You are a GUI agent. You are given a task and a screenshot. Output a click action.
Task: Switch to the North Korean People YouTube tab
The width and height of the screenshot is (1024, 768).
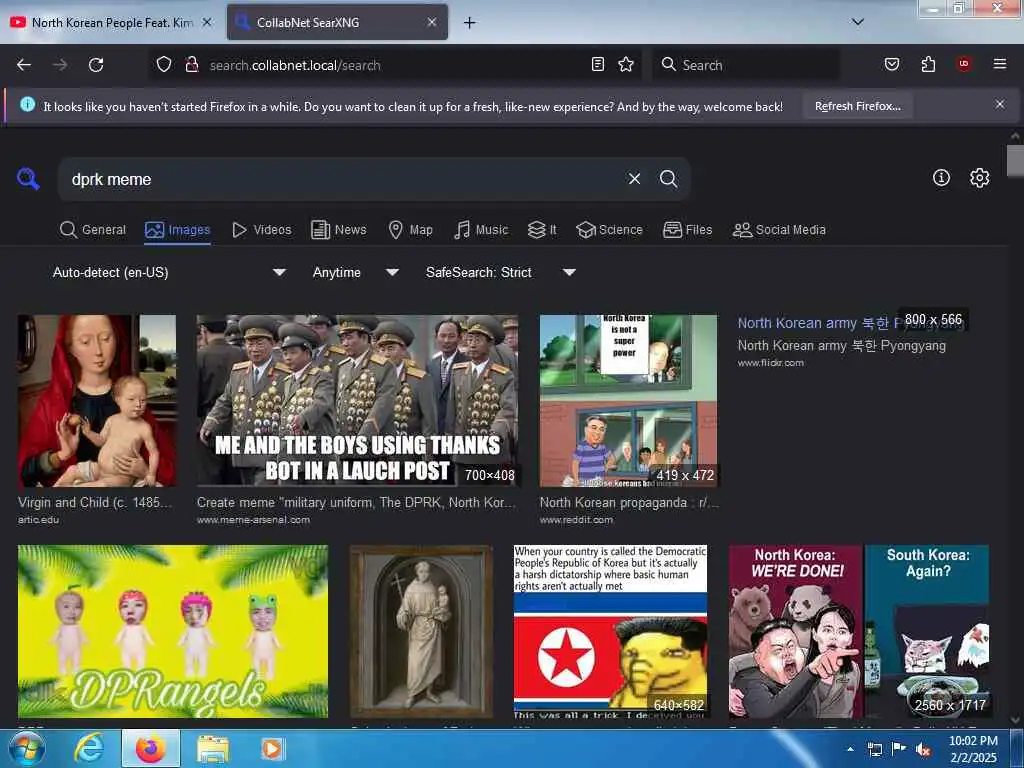(111, 22)
